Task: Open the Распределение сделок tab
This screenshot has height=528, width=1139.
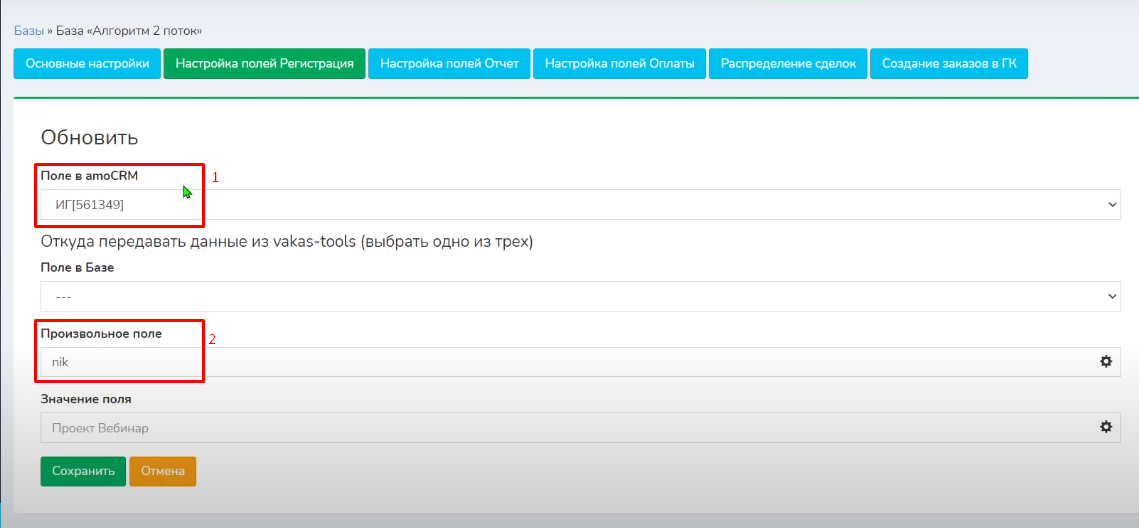Action: 788,64
